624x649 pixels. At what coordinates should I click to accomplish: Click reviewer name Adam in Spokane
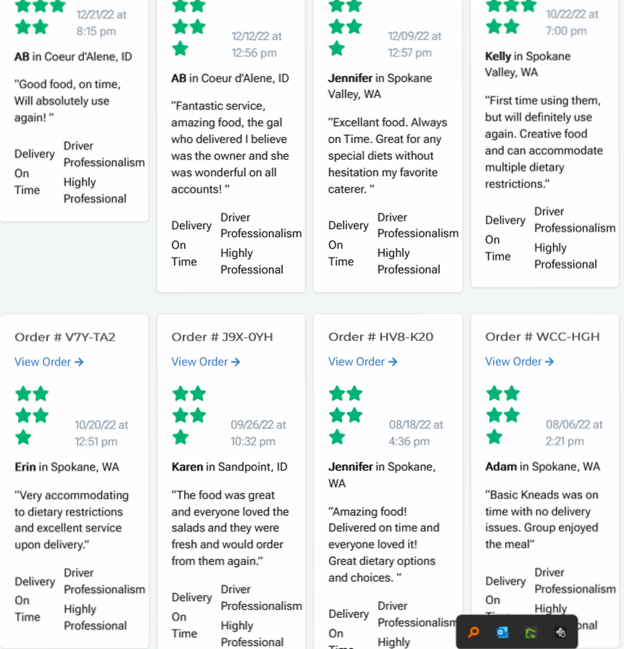click(x=501, y=467)
